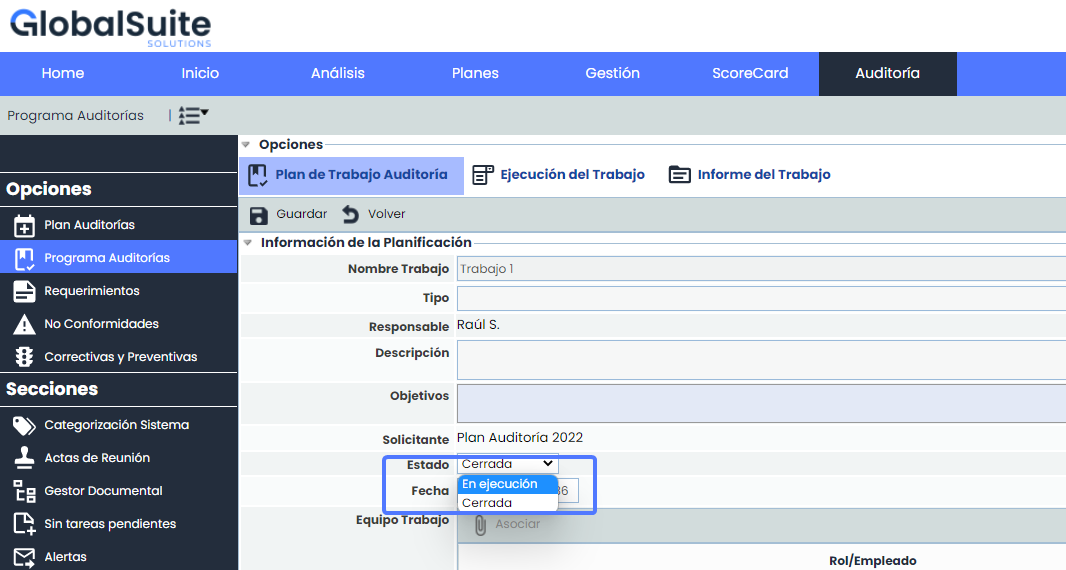Open the ScoreCard menu

point(750,73)
